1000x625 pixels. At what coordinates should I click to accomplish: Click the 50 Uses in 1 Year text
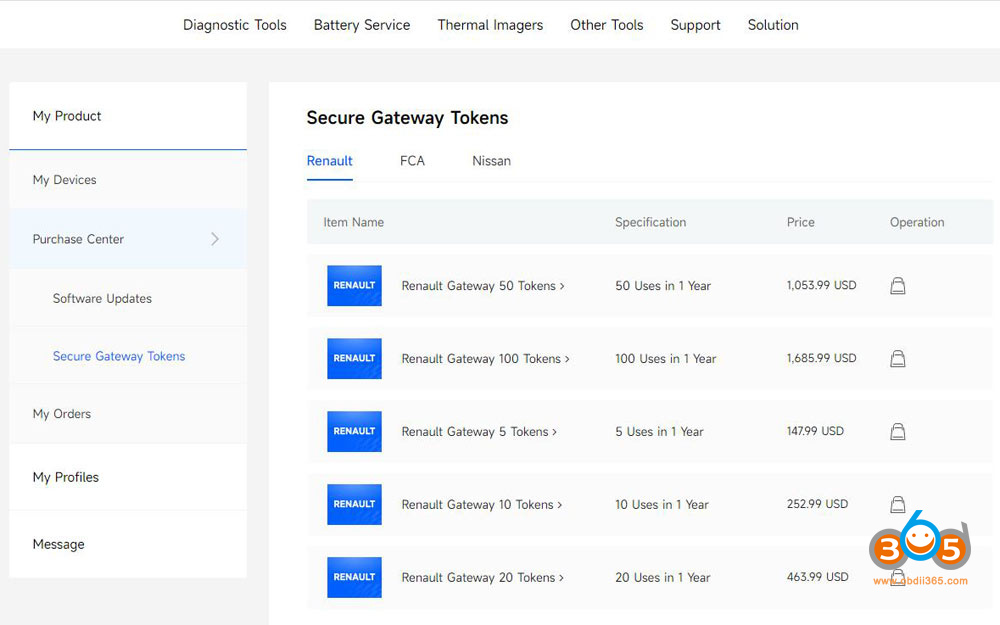663,286
